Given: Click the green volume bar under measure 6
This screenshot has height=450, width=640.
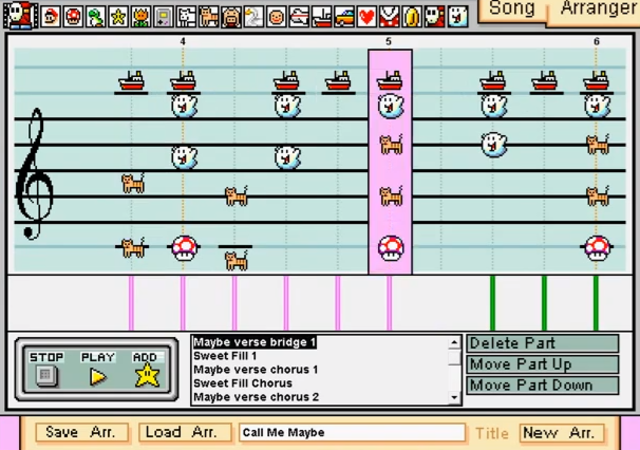Looking at the screenshot, I should [596, 303].
